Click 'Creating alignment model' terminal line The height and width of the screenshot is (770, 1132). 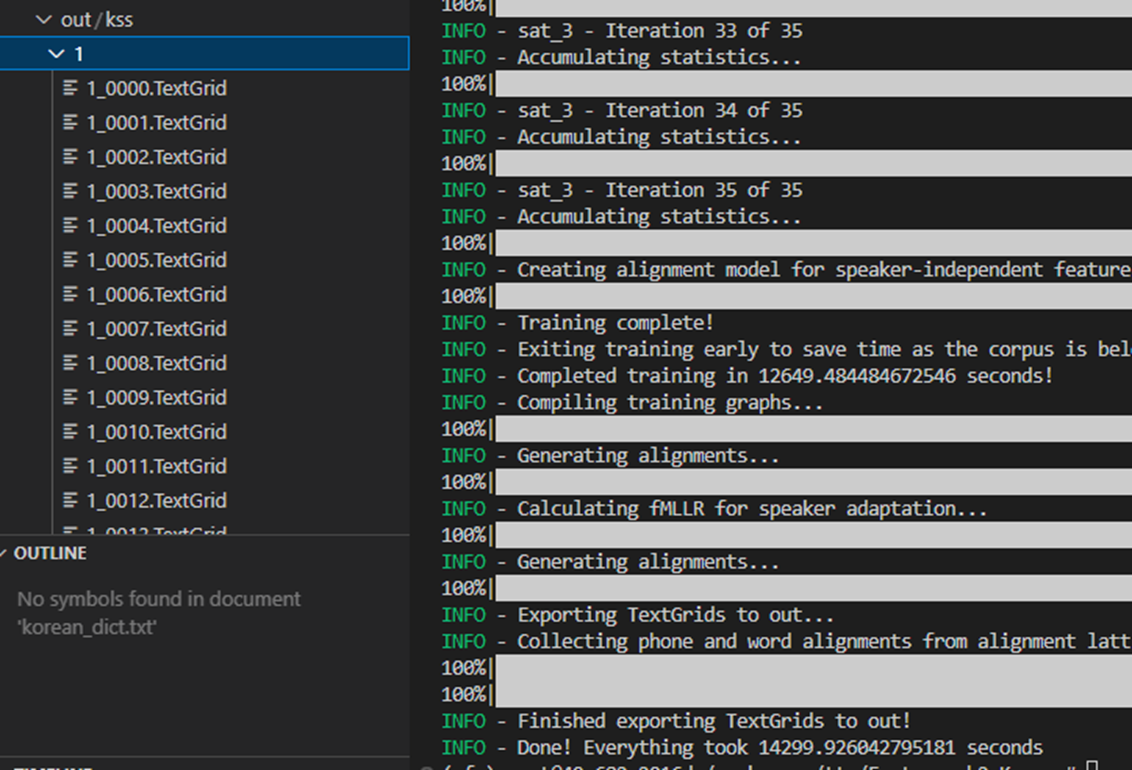(x=787, y=270)
